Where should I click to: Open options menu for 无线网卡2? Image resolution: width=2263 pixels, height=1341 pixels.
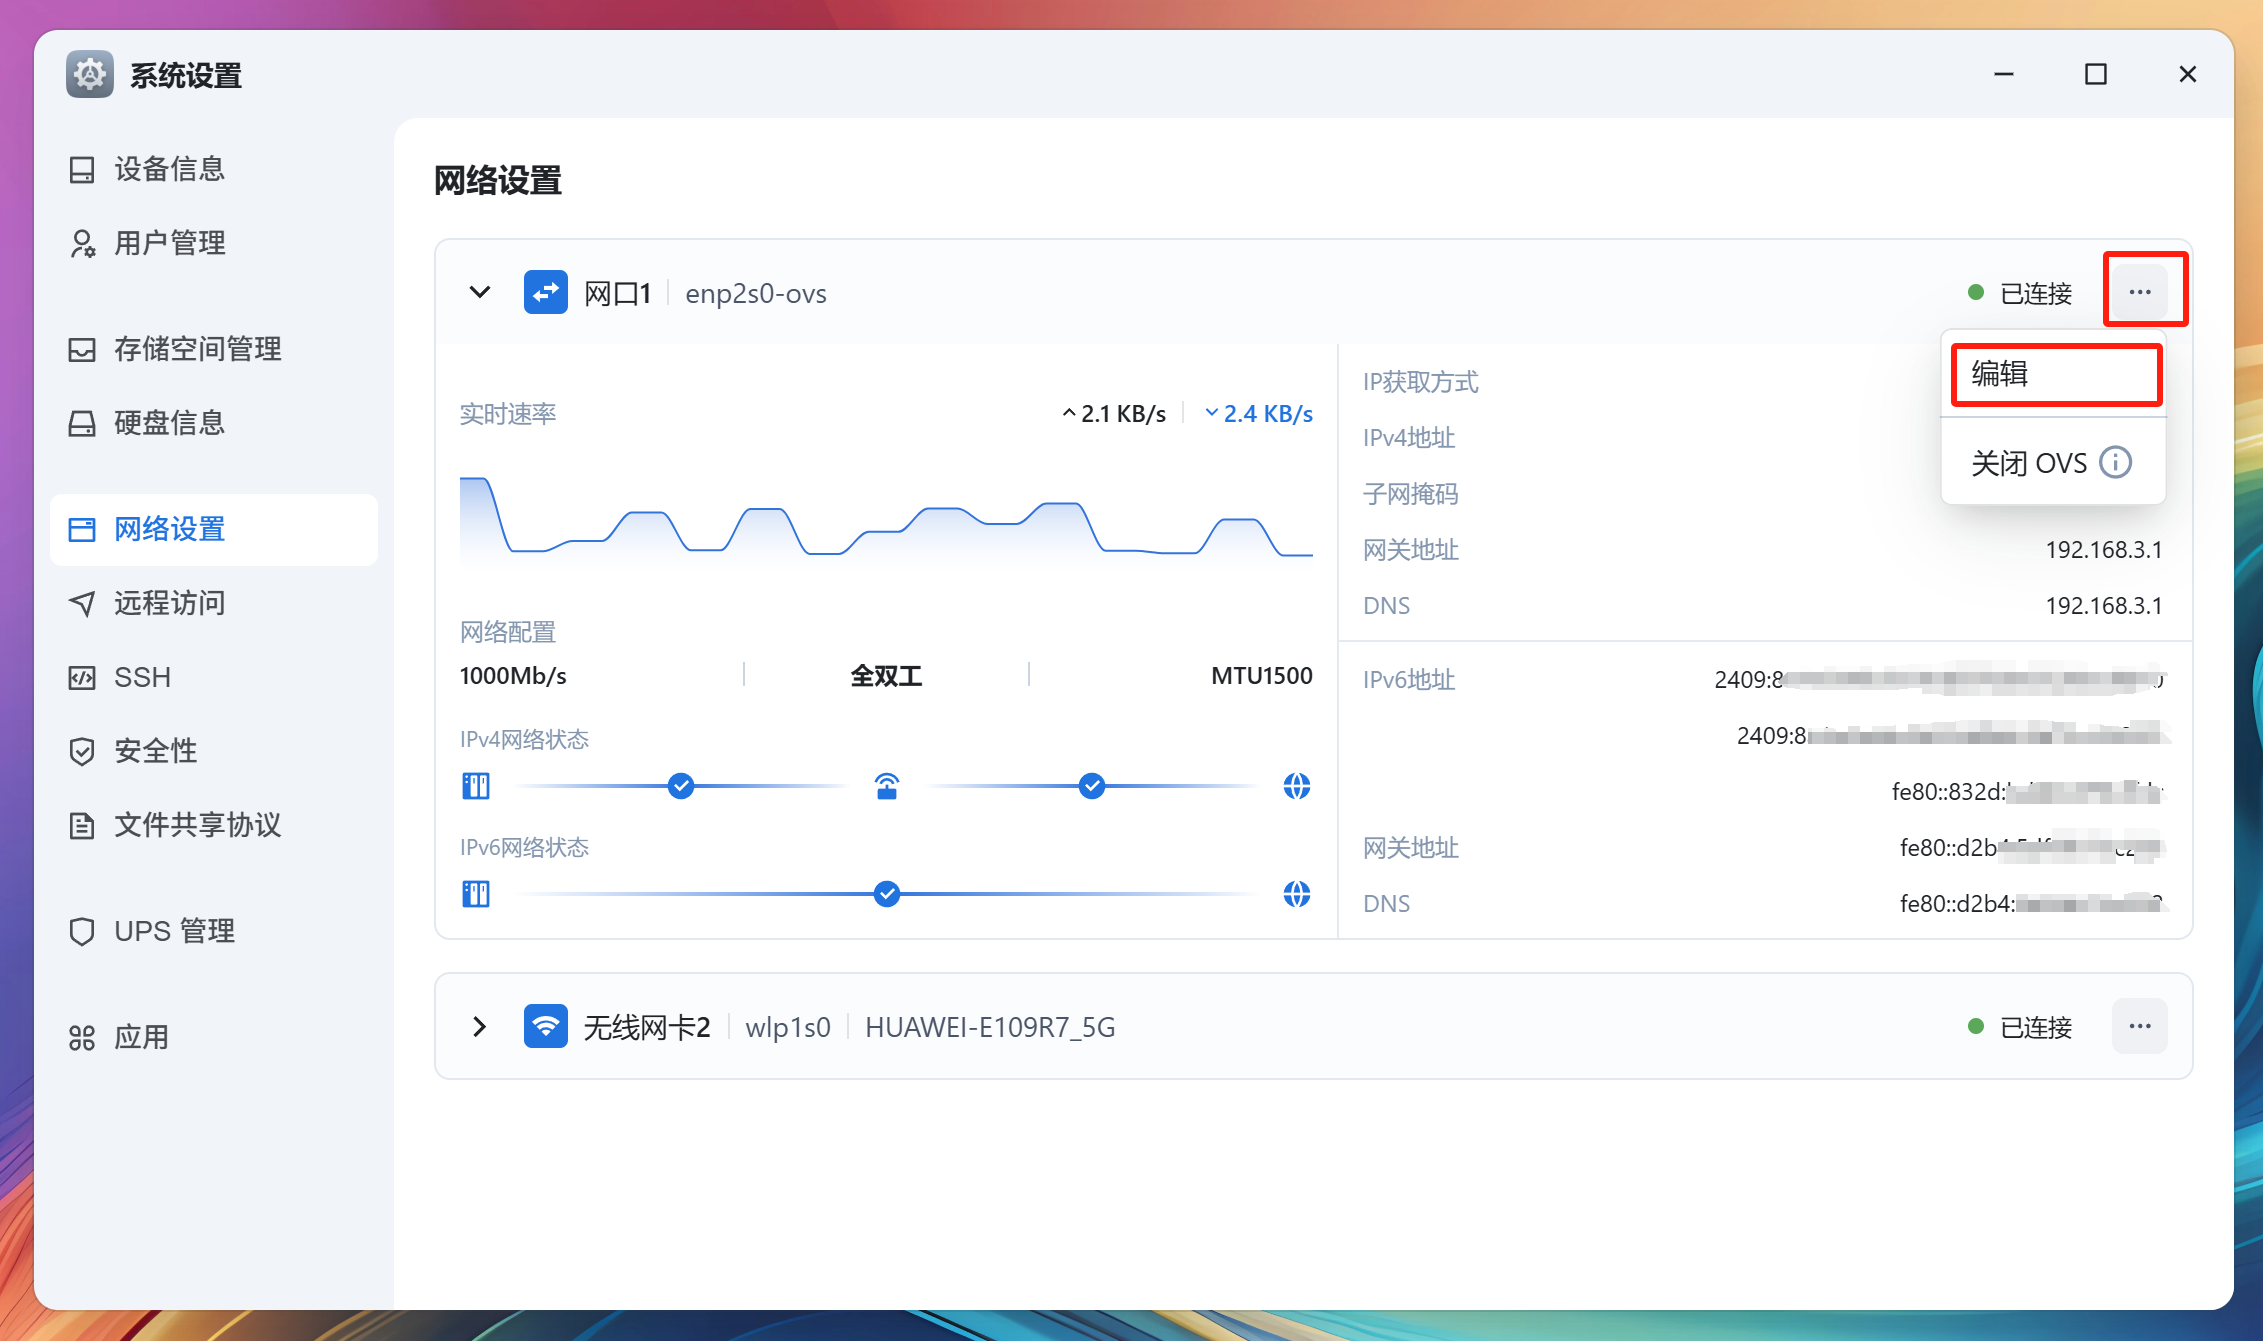(x=2139, y=1026)
